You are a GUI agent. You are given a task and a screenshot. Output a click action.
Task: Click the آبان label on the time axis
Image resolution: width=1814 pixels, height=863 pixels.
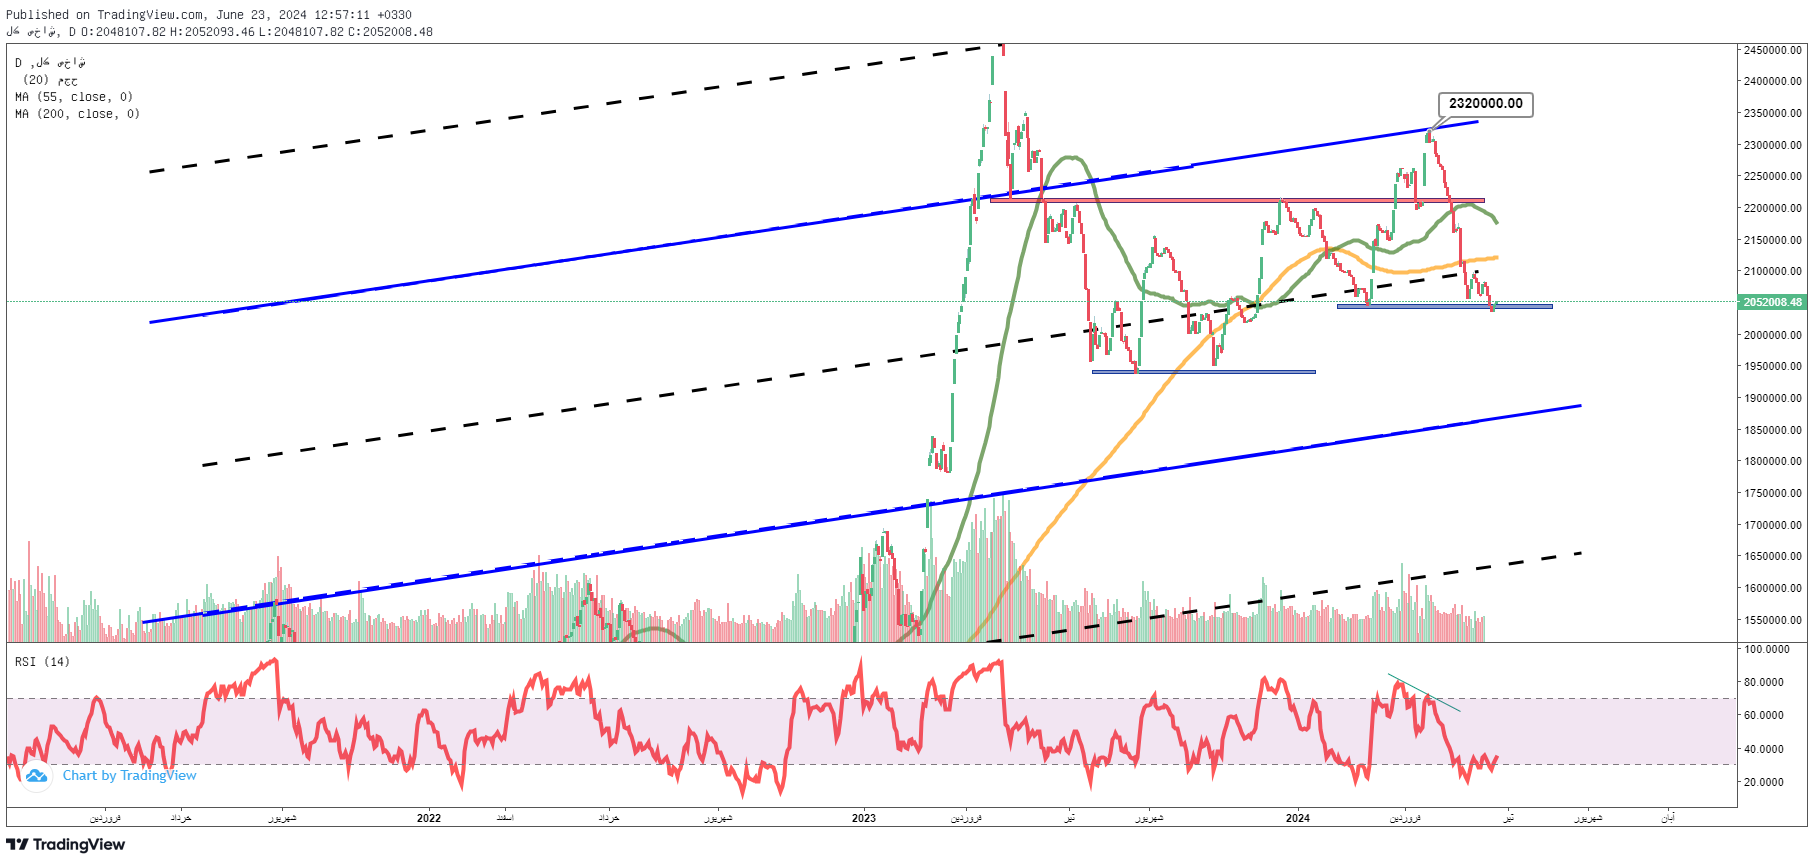pos(1668,818)
